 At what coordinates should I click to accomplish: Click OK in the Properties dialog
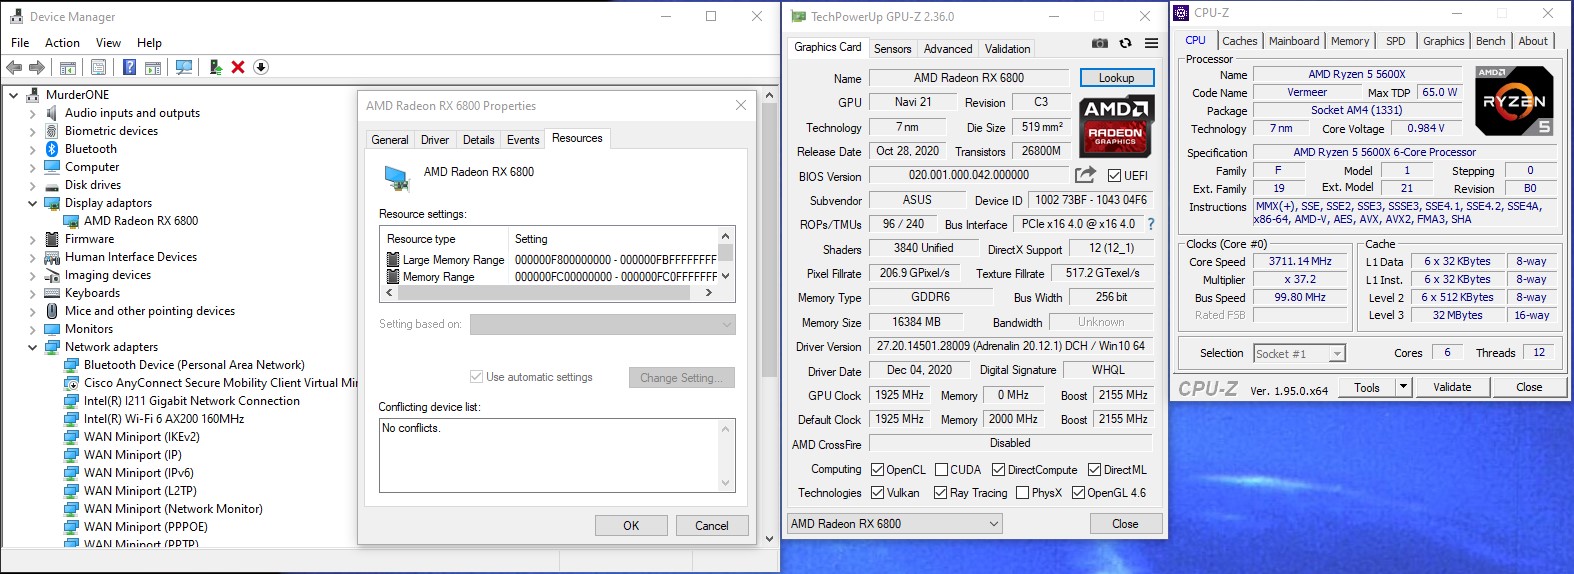click(631, 525)
